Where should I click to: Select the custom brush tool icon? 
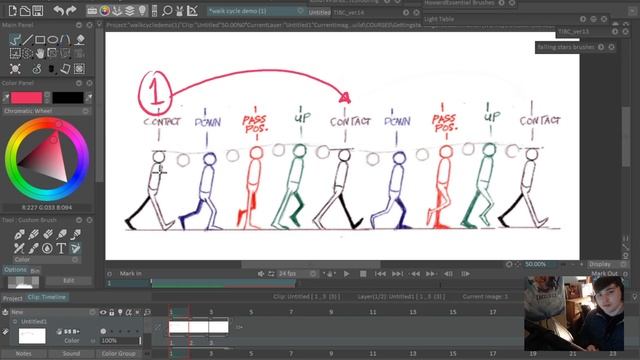click(76, 248)
